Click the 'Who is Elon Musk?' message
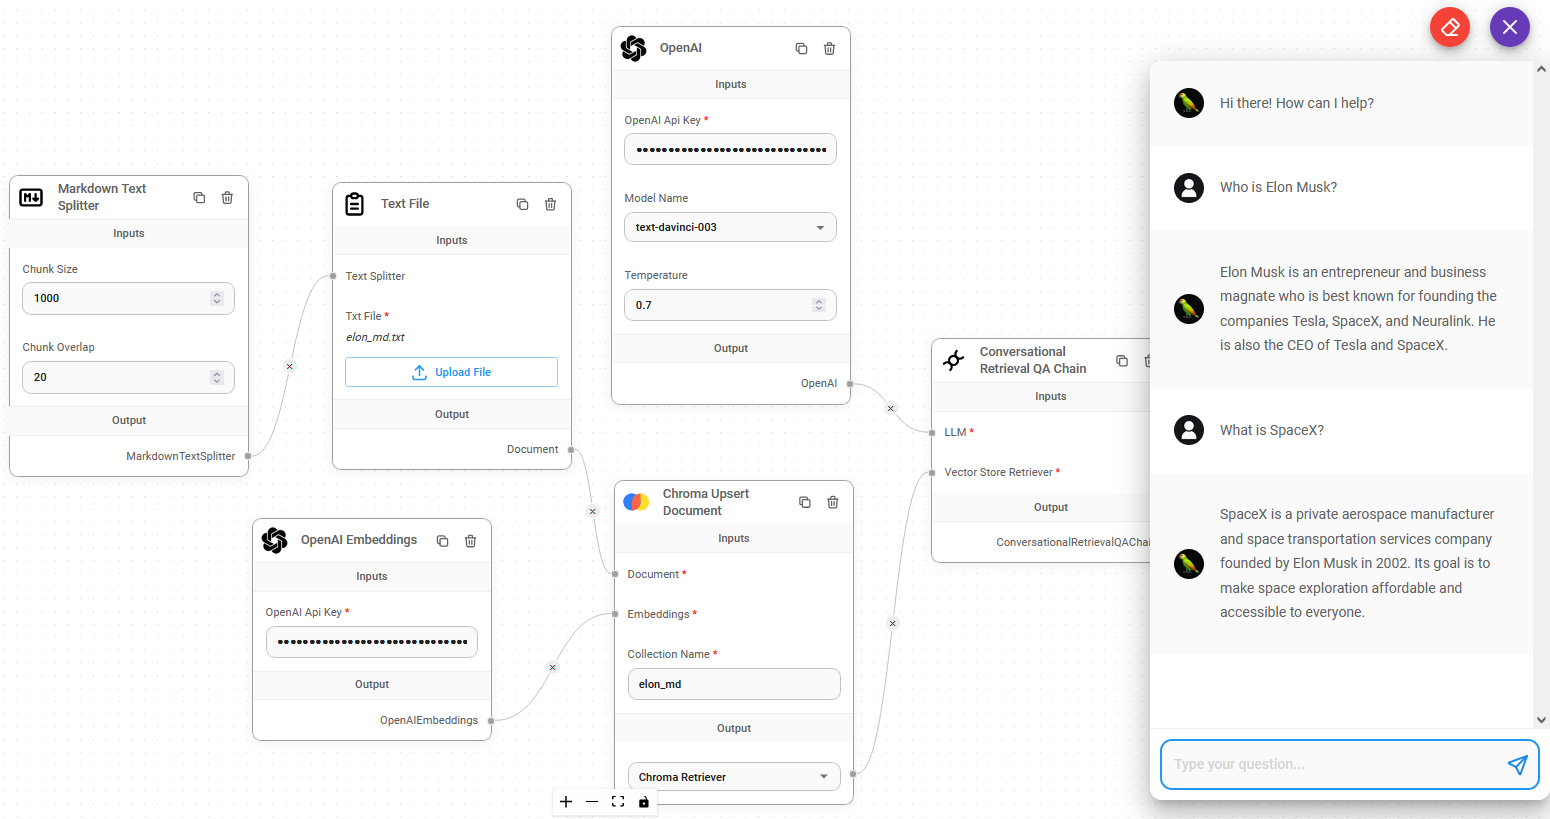This screenshot has height=819, width=1550. click(x=1278, y=187)
